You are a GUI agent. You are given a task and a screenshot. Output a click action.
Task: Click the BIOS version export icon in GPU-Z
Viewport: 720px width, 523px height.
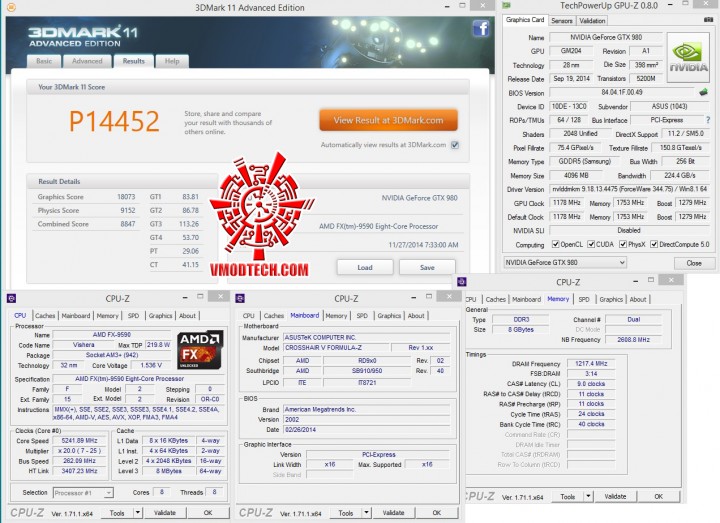pos(703,92)
